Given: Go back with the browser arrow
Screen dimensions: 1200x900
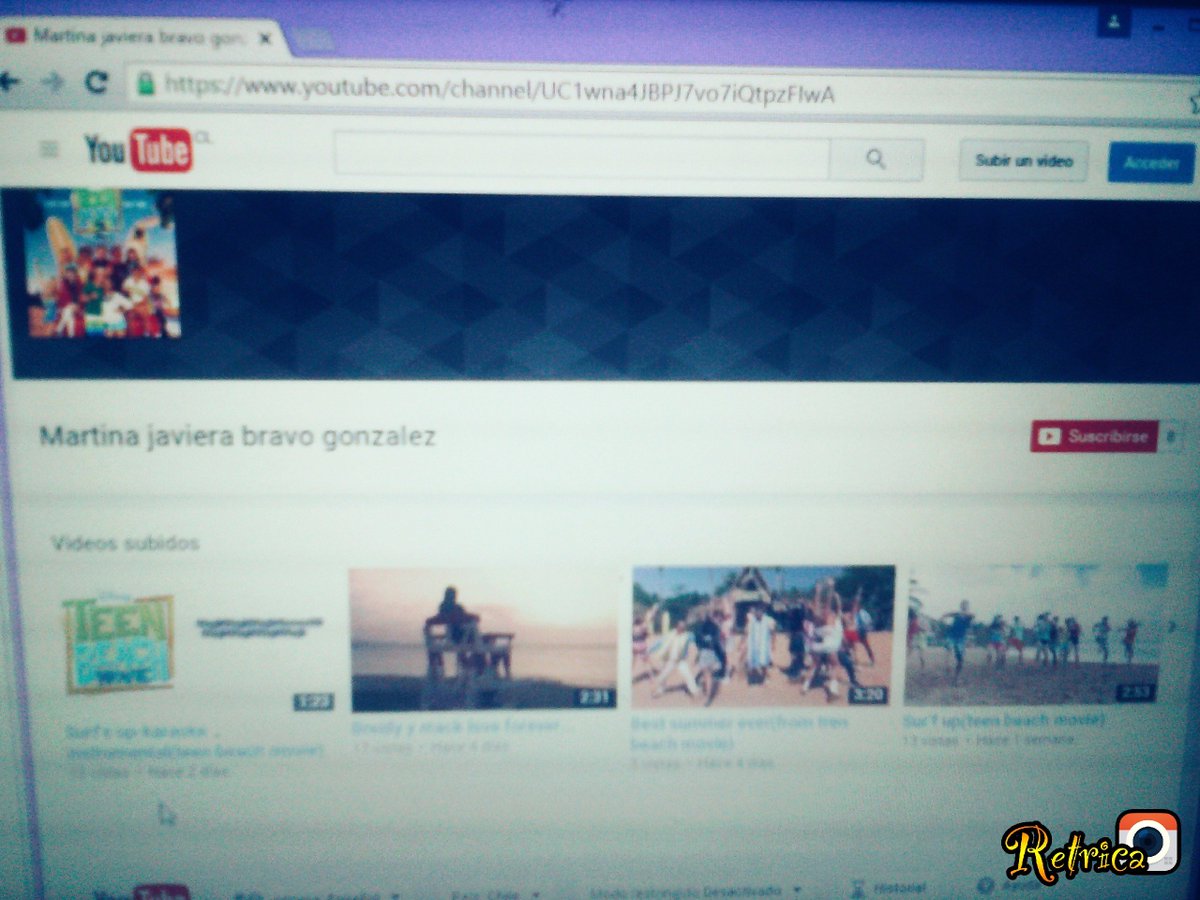Looking at the screenshot, I should pyautogui.click(x=10, y=82).
